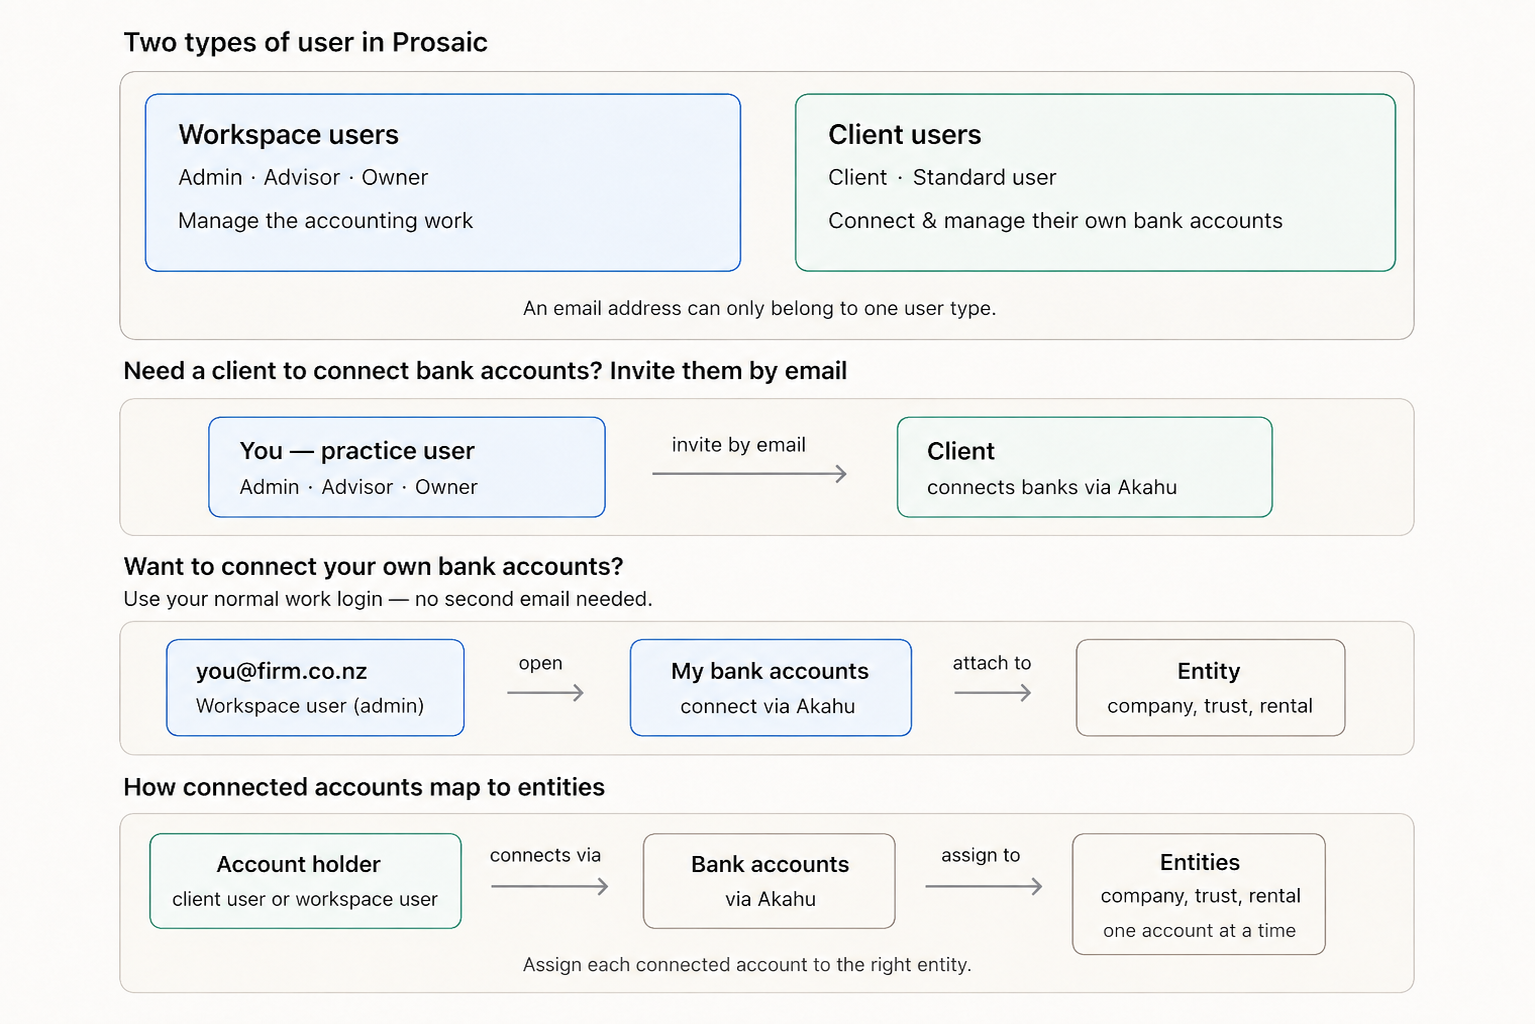1535x1024 pixels.
Task: Click the arrow labeled open
Action: click(x=545, y=693)
